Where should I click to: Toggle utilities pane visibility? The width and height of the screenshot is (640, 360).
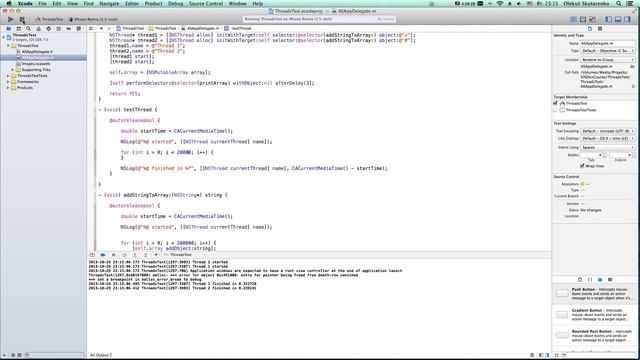point(627,19)
